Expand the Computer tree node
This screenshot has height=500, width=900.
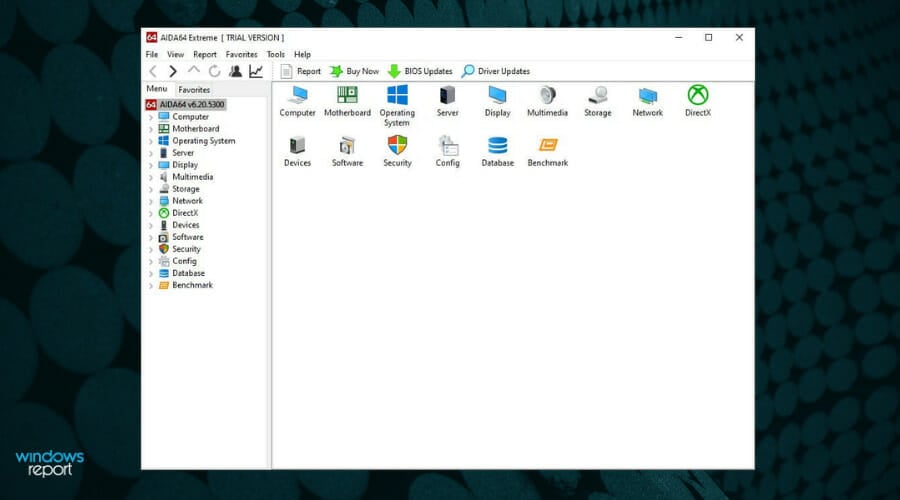click(151, 117)
